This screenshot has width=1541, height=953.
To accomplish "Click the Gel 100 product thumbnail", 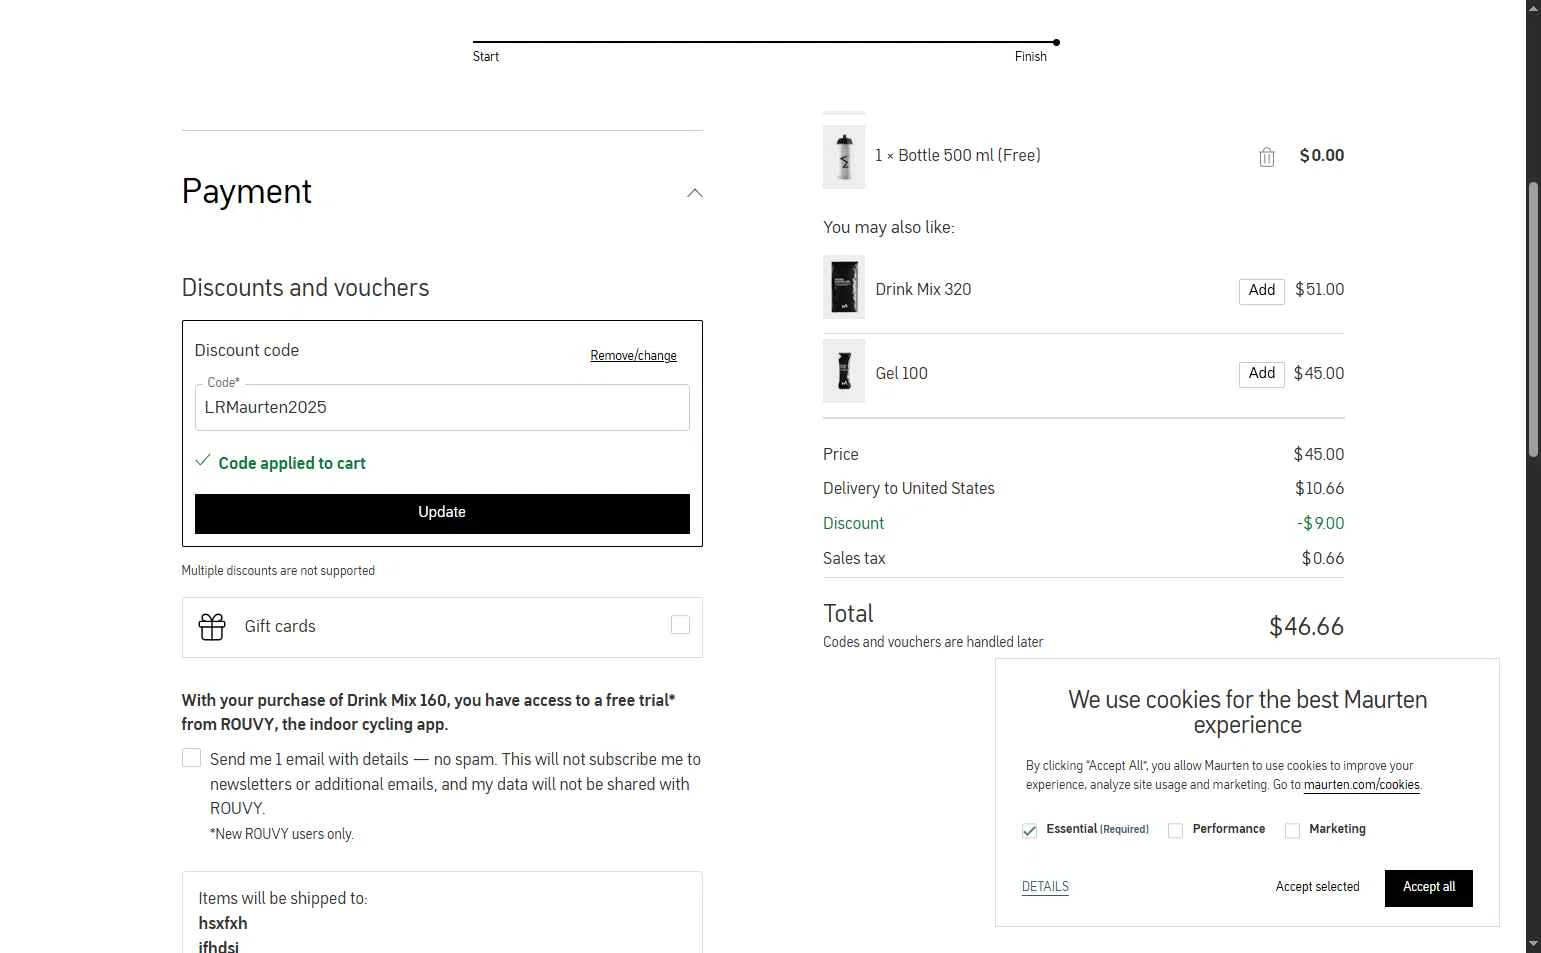I will pyautogui.click(x=844, y=371).
